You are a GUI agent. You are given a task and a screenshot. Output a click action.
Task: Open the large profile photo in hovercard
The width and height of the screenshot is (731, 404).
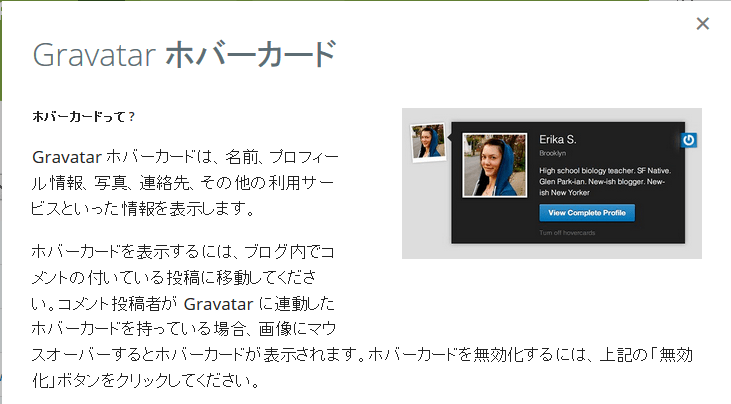[495, 165]
